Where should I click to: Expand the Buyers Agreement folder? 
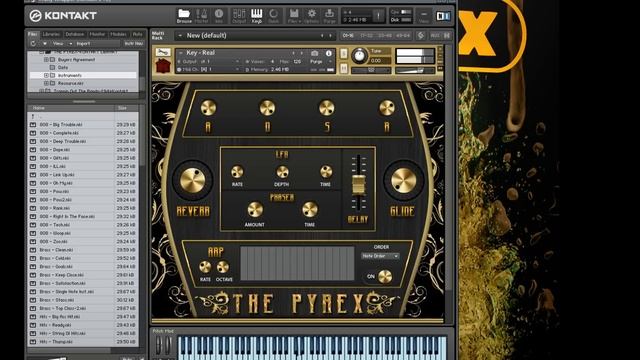46,60
